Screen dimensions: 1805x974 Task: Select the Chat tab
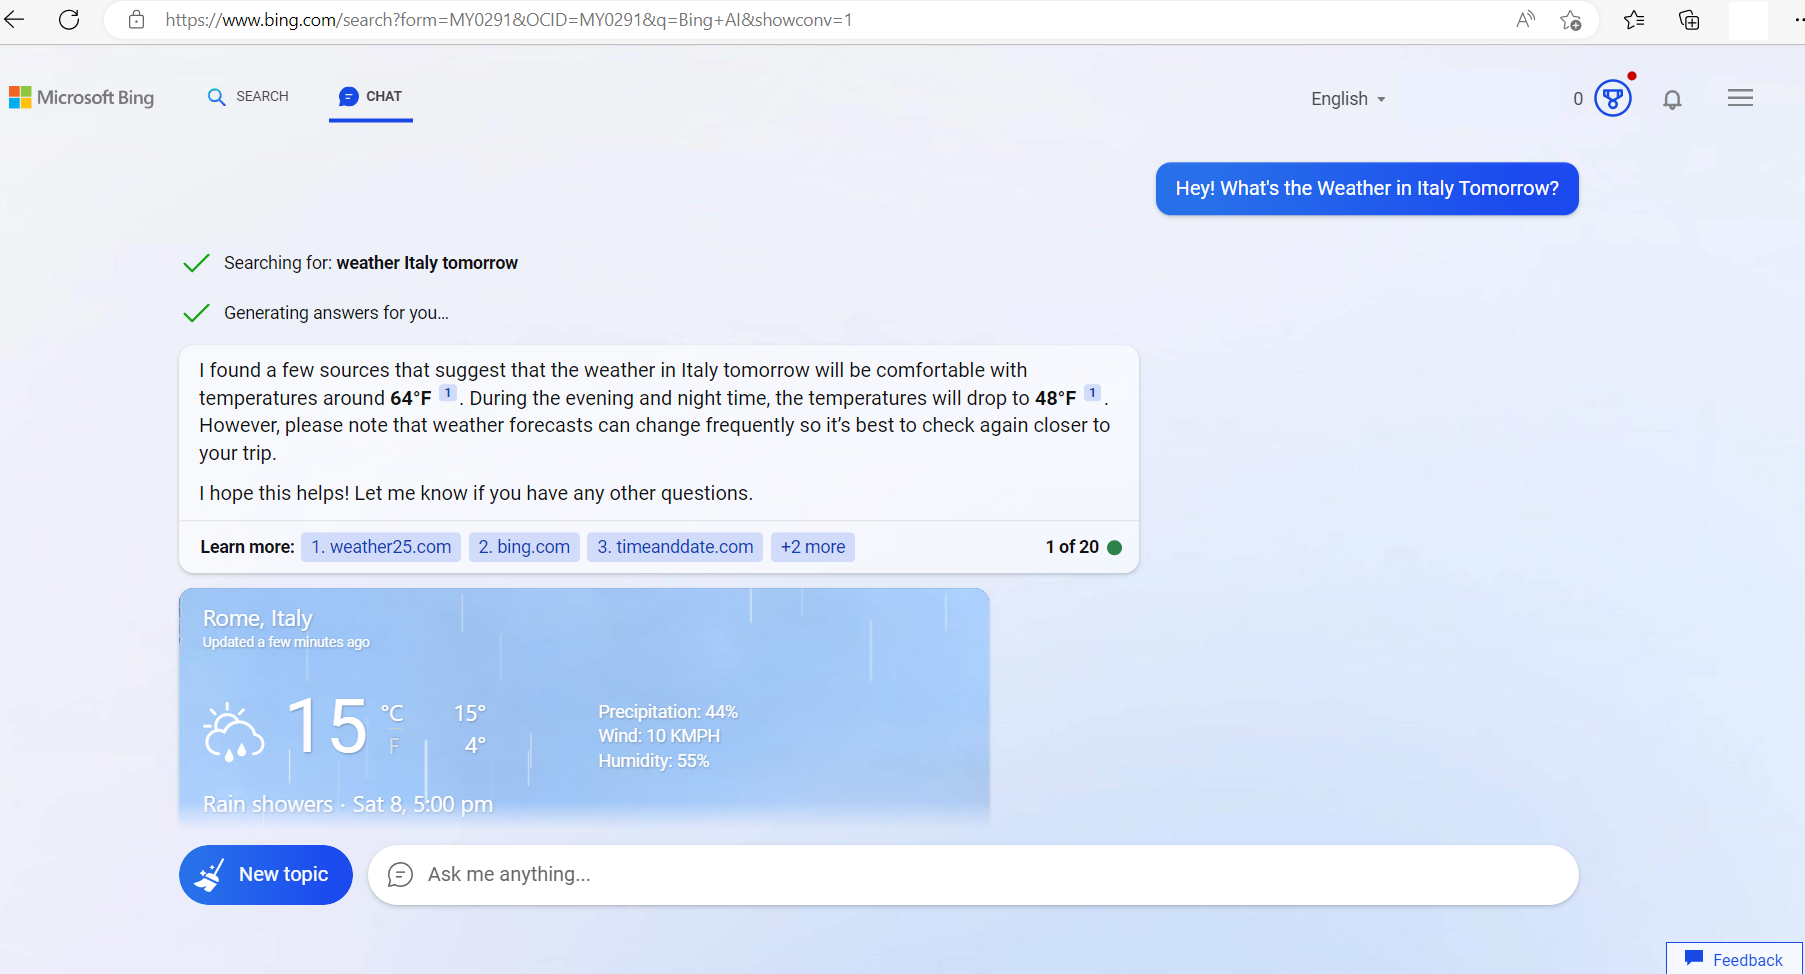(371, 97)
